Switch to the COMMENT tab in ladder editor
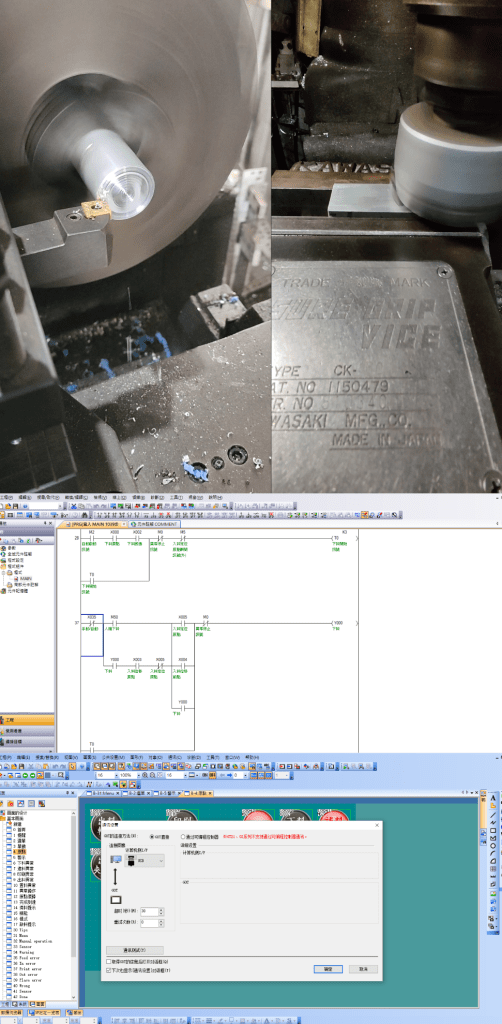Viewport: 502px width, 1024px height. 154,524
